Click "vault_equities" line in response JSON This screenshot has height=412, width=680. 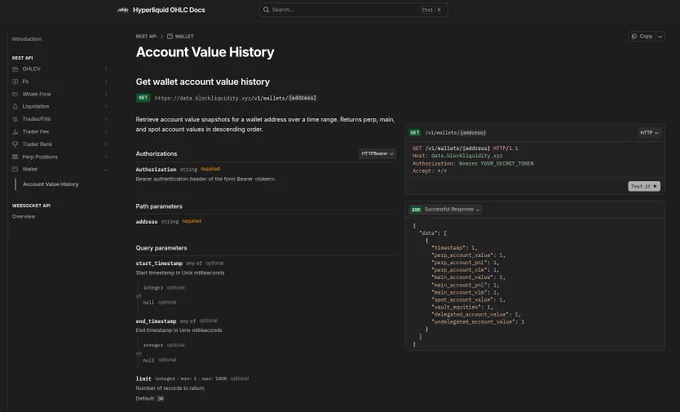point(462,307)
